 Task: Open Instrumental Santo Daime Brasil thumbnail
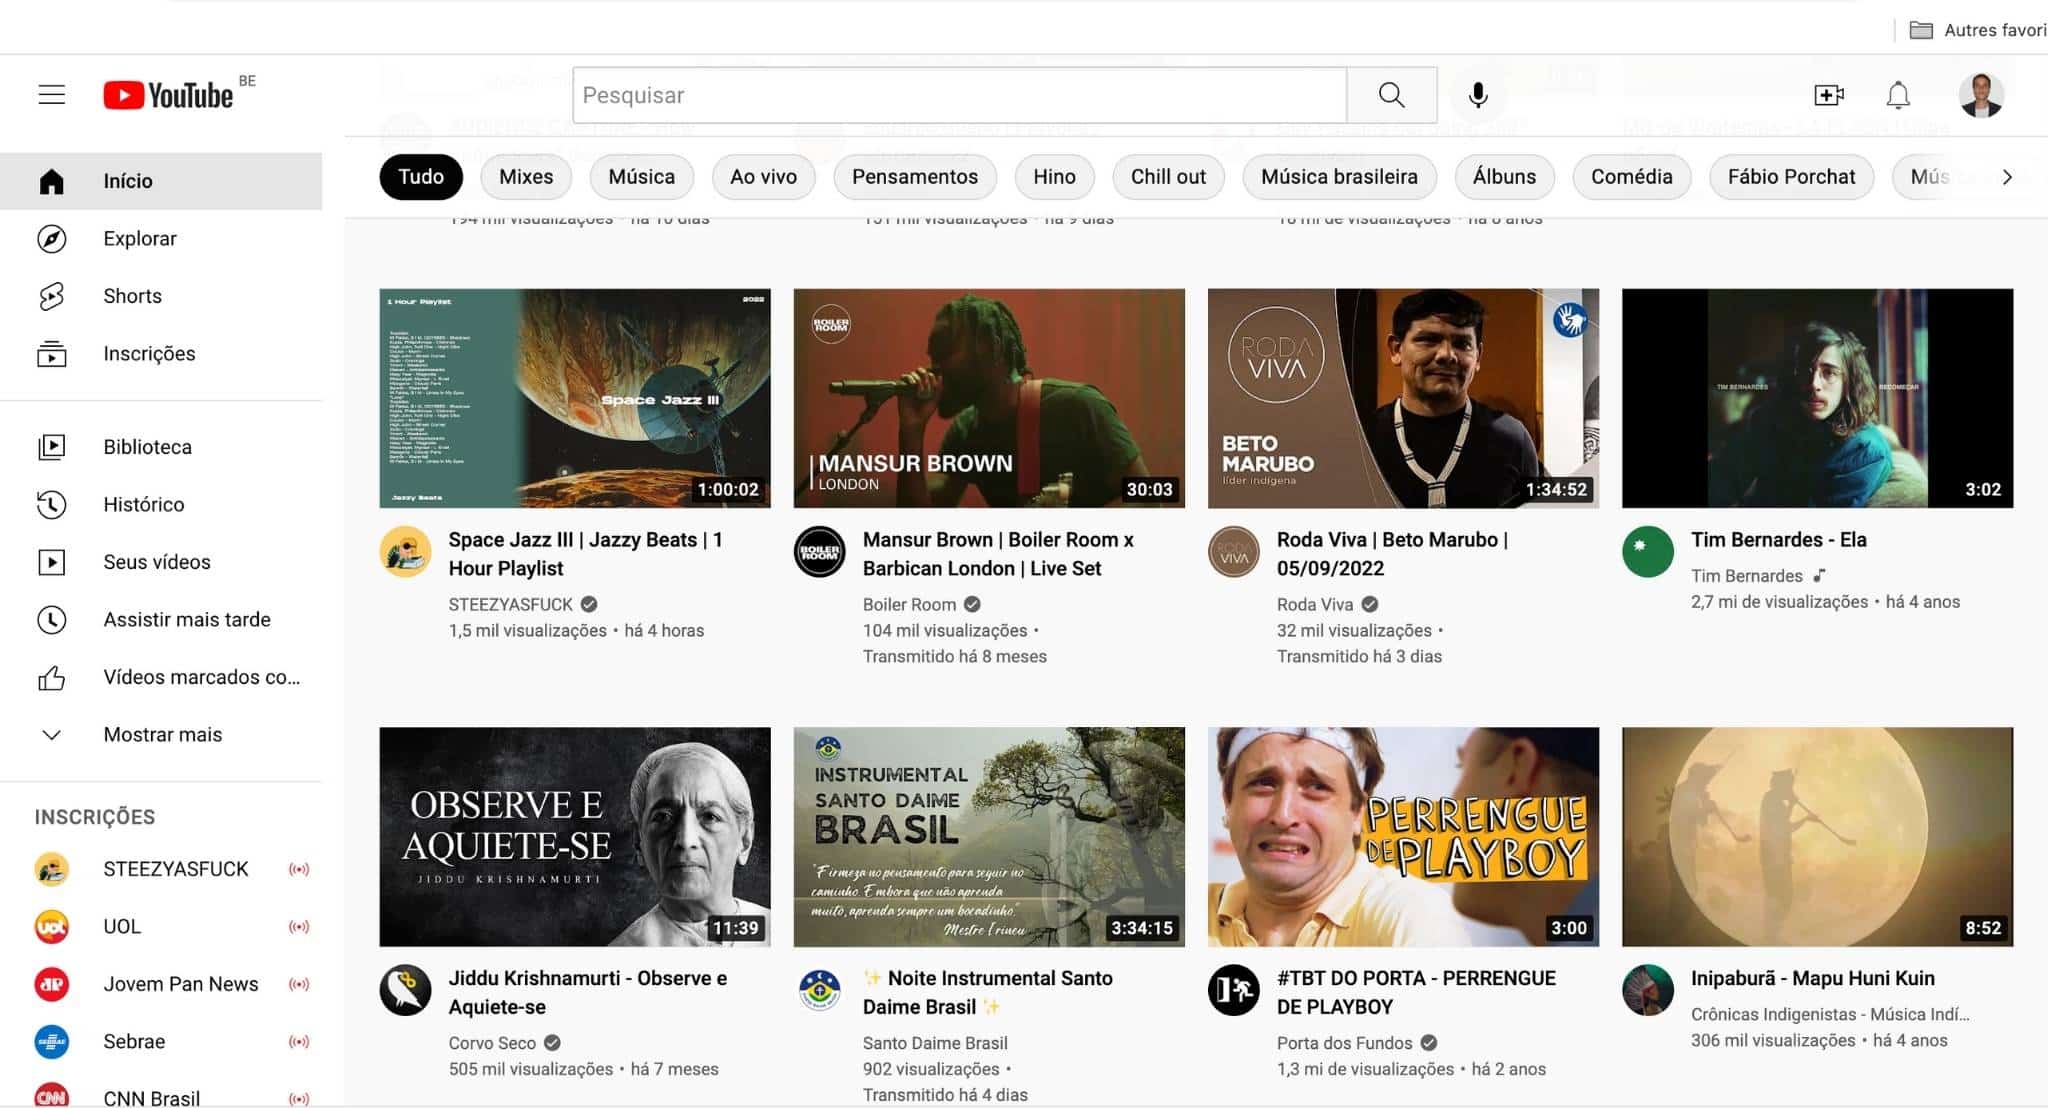[x=989, y=837]
